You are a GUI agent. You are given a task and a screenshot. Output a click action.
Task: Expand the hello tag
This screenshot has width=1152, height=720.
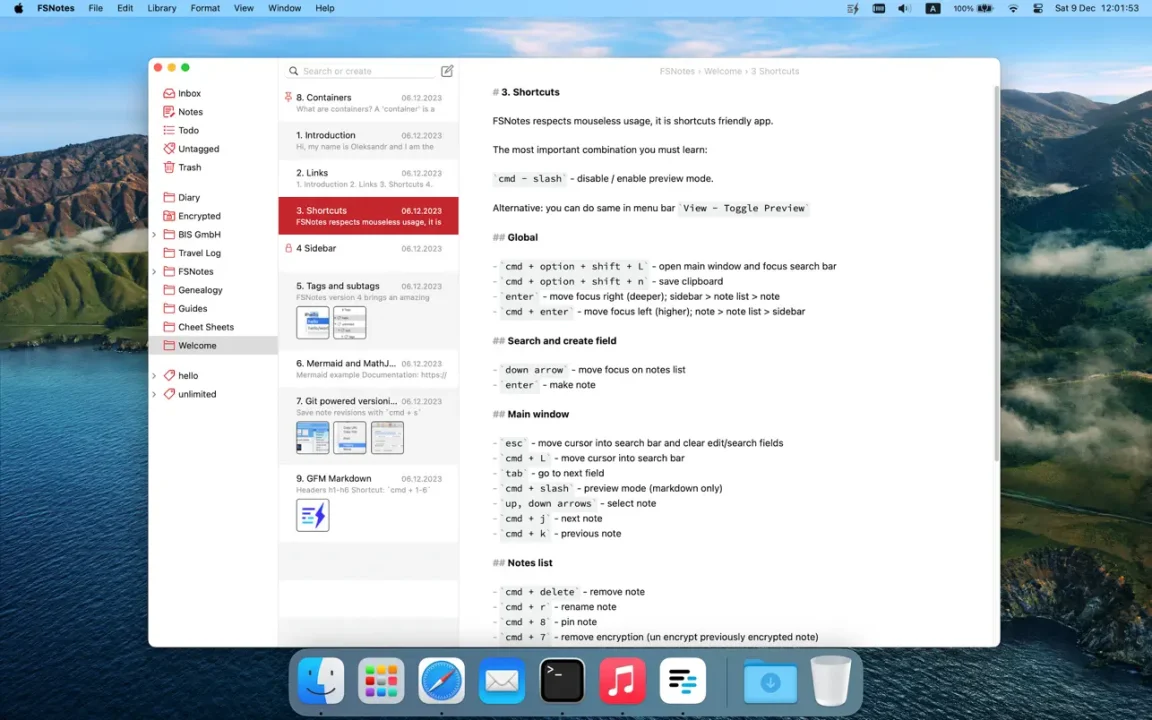click(x=154, y=375)
